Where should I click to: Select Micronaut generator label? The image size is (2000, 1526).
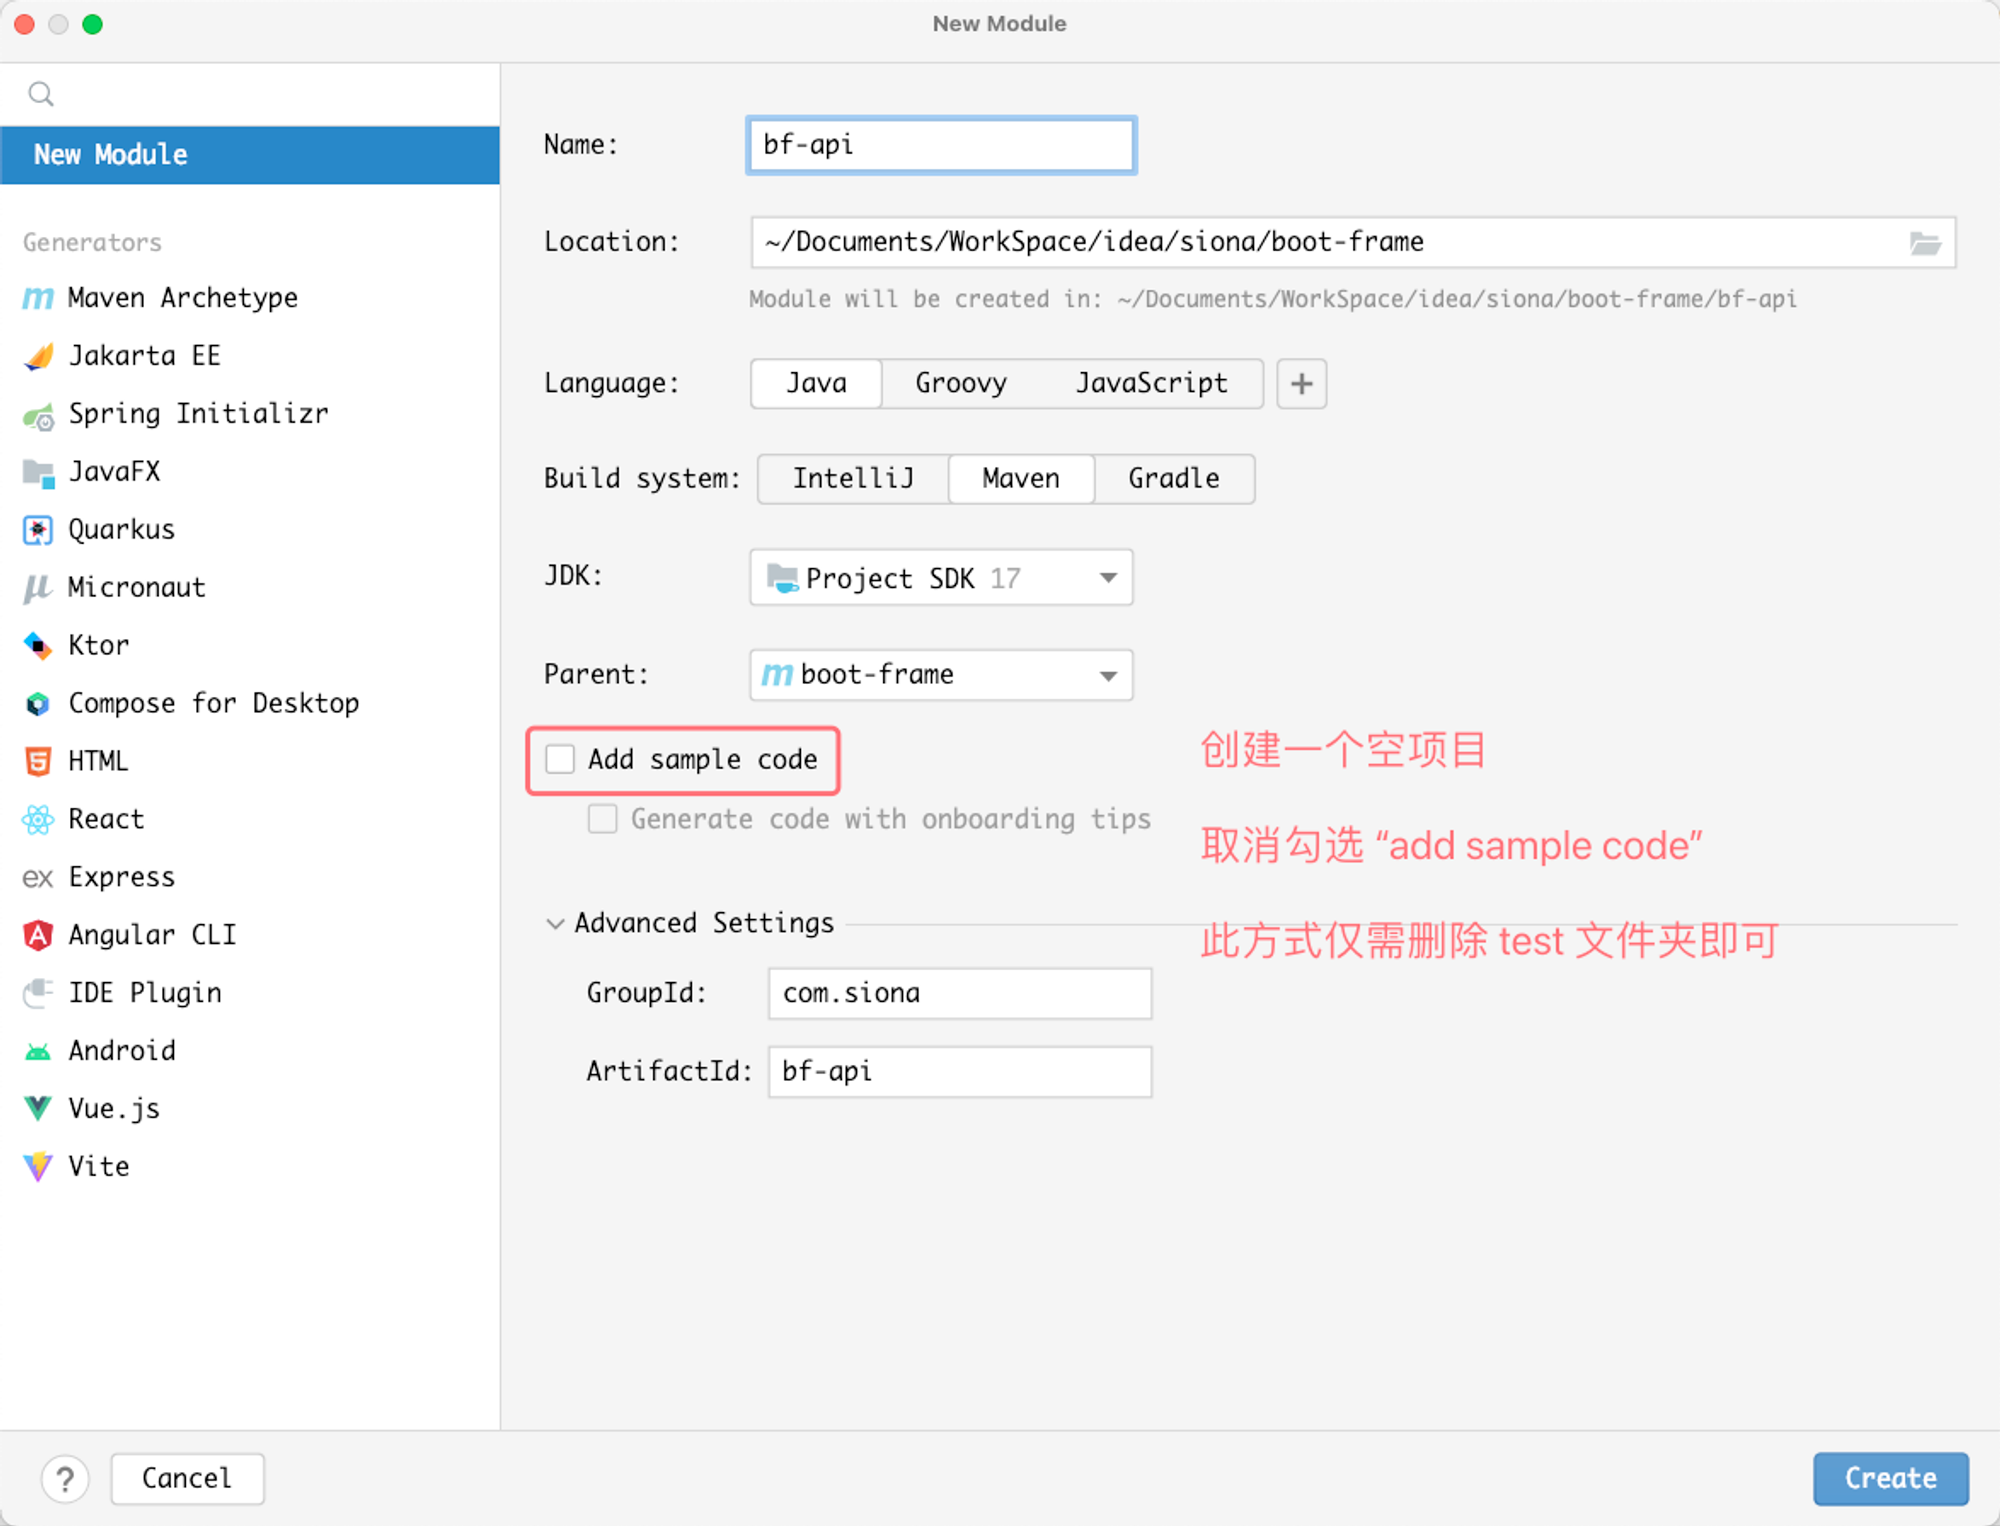click(x=136, y=588)
